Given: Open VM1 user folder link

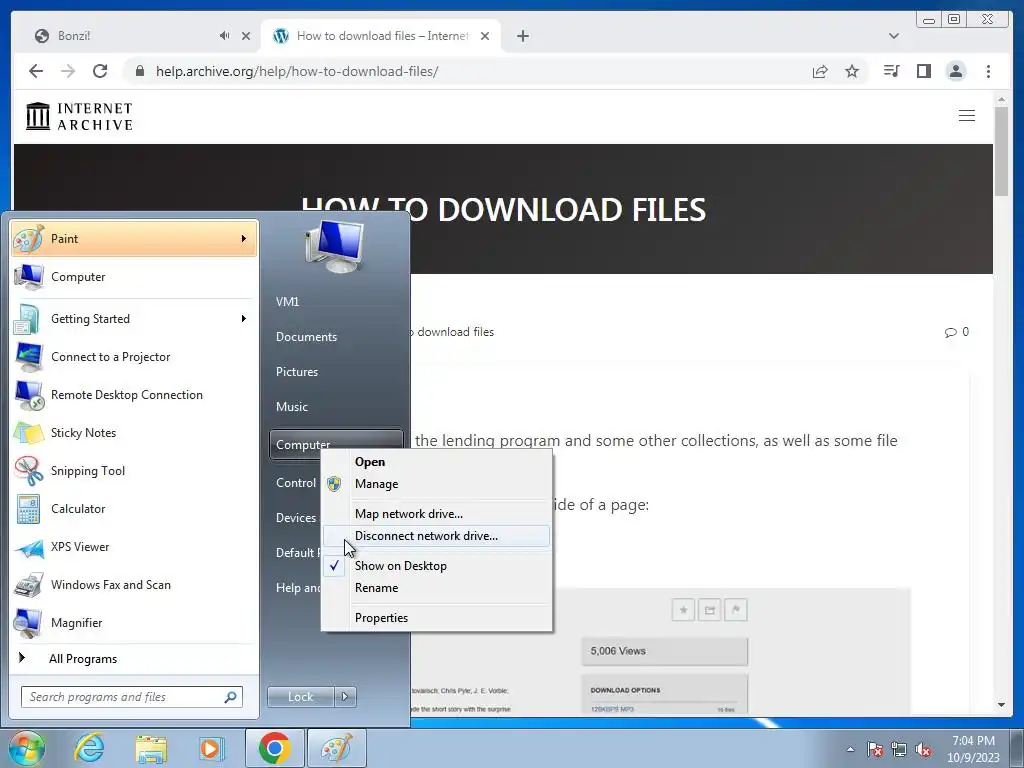Looking at the screenshot, I should click(288, 302).
